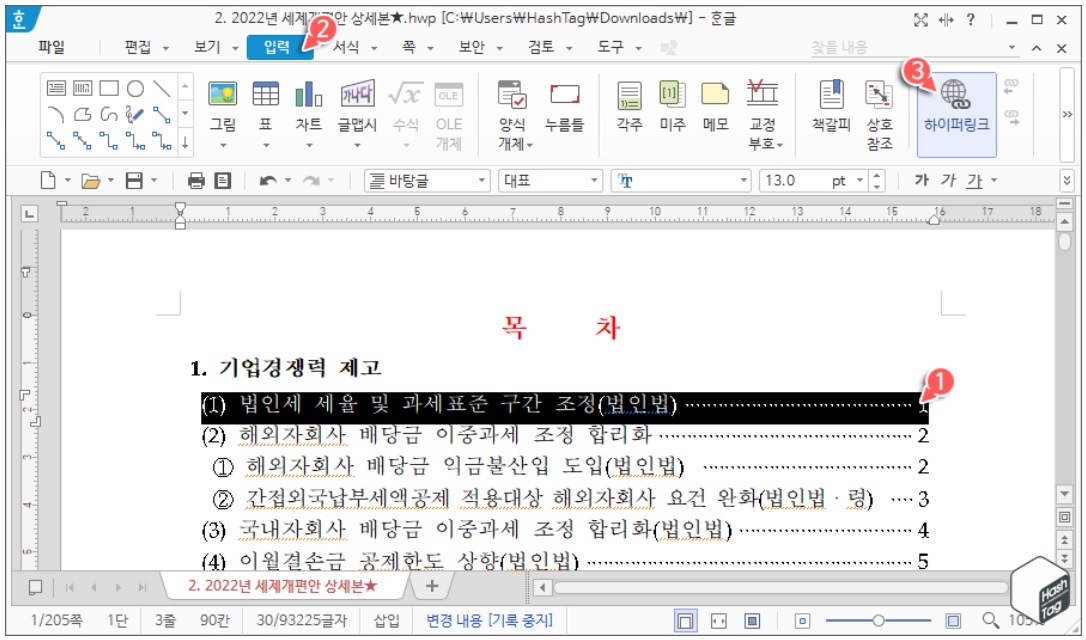Viewport: 1086px width, 640px height.
Task: Select the horizontal text box tool
Action: [56, 88]
